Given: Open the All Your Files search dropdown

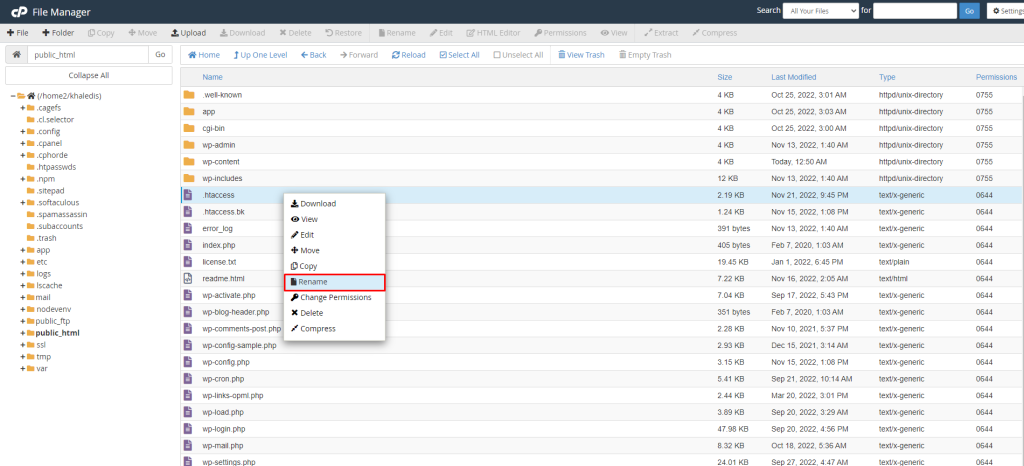Looking at the screenshot, I should coord(820,11).
